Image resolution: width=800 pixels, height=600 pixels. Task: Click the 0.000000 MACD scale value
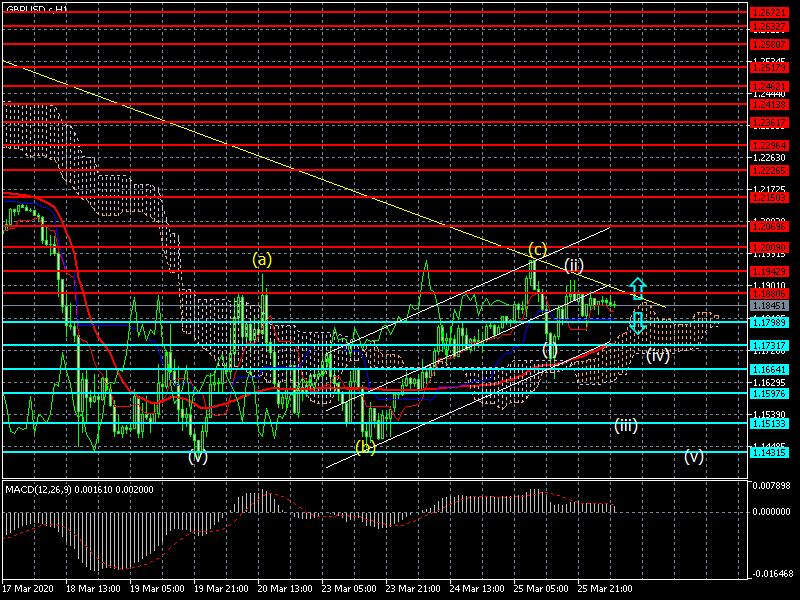[771, 511]
